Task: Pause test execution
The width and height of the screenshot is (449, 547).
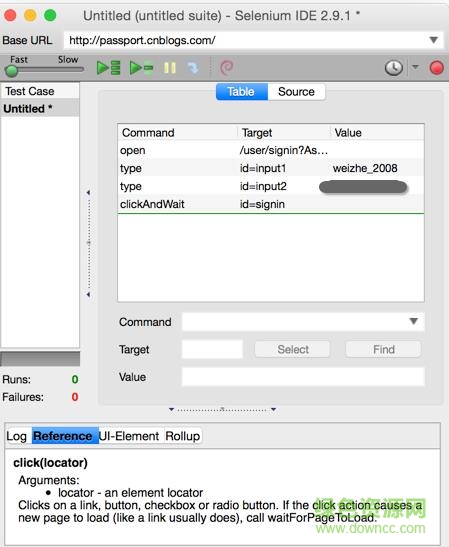Action: coord(170,68)
